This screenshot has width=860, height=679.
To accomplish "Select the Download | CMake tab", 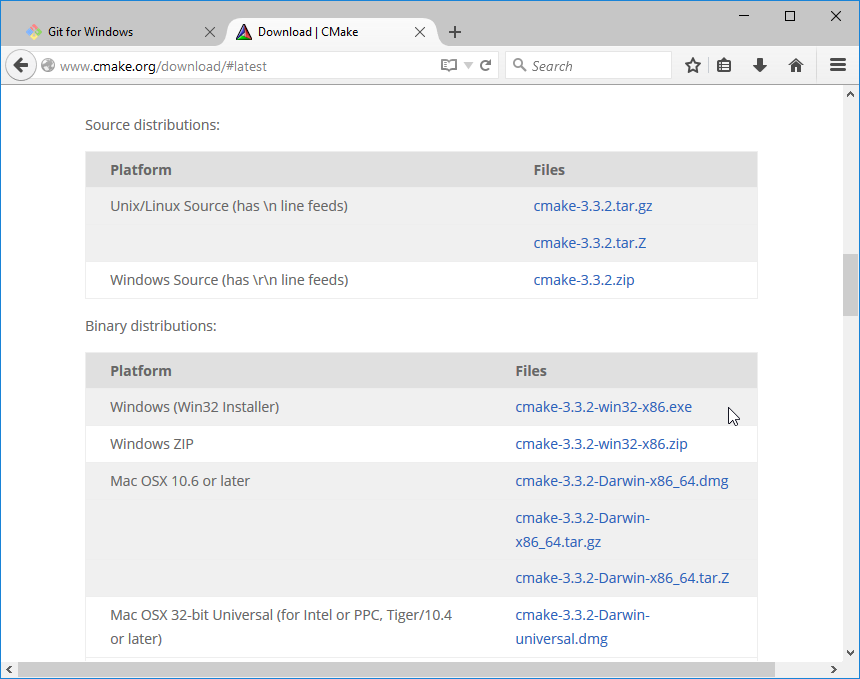I will point(332,32).
